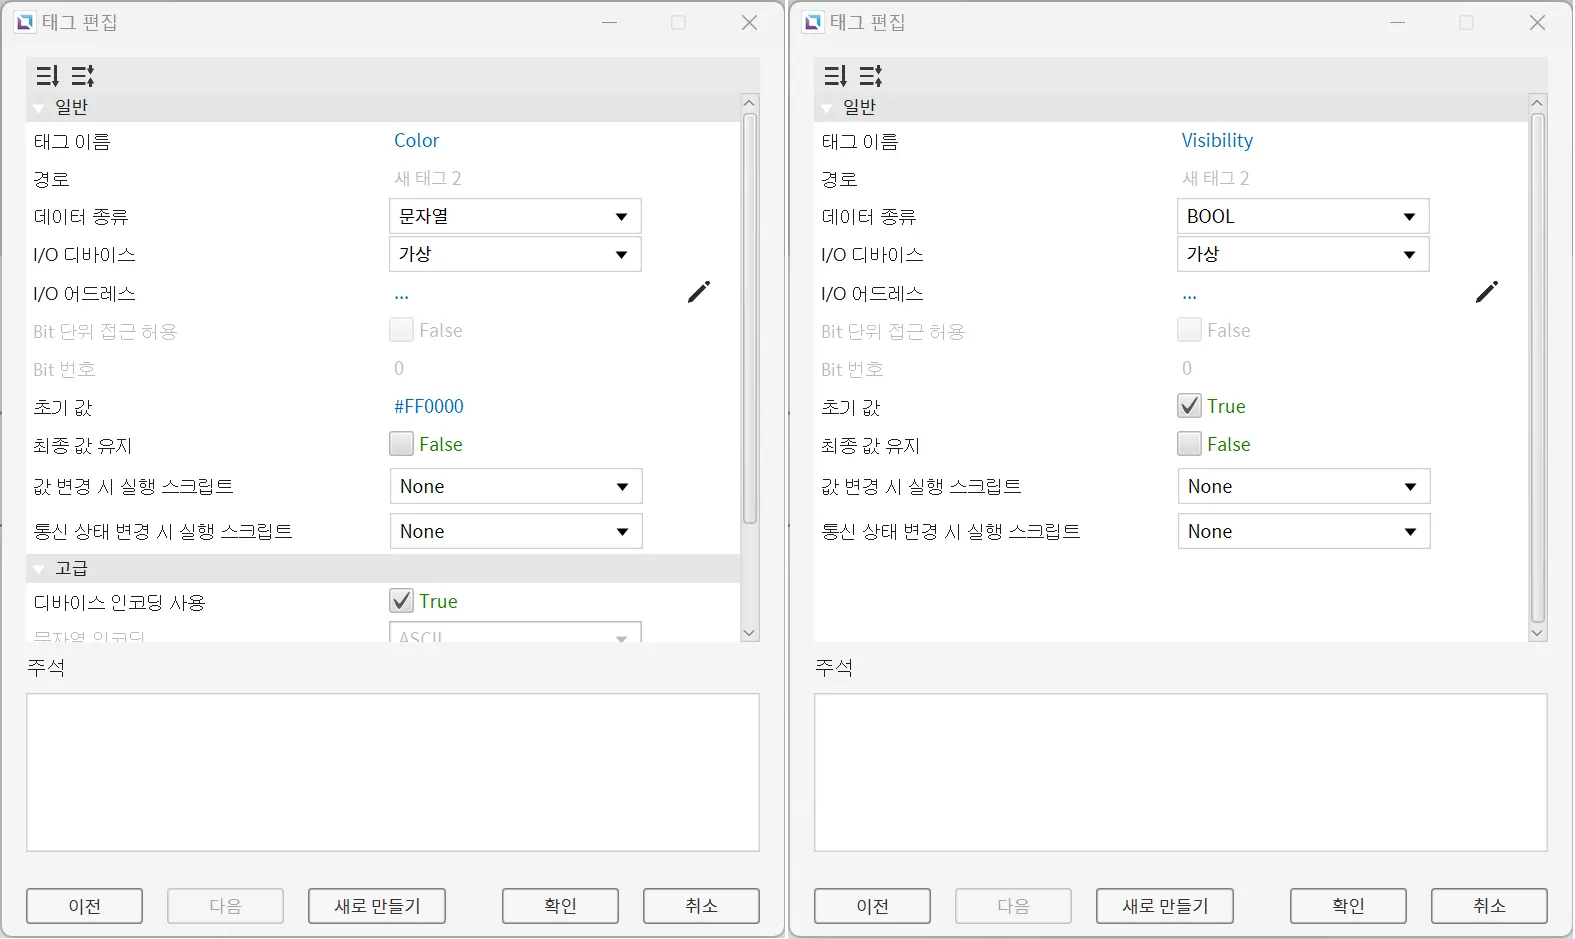Image resolution: width=1575 pixels, height=939 pixels.
Task: Uncheck the 초기 값 True checkbox in Visibility dialog
Action: coord(1189,406)
